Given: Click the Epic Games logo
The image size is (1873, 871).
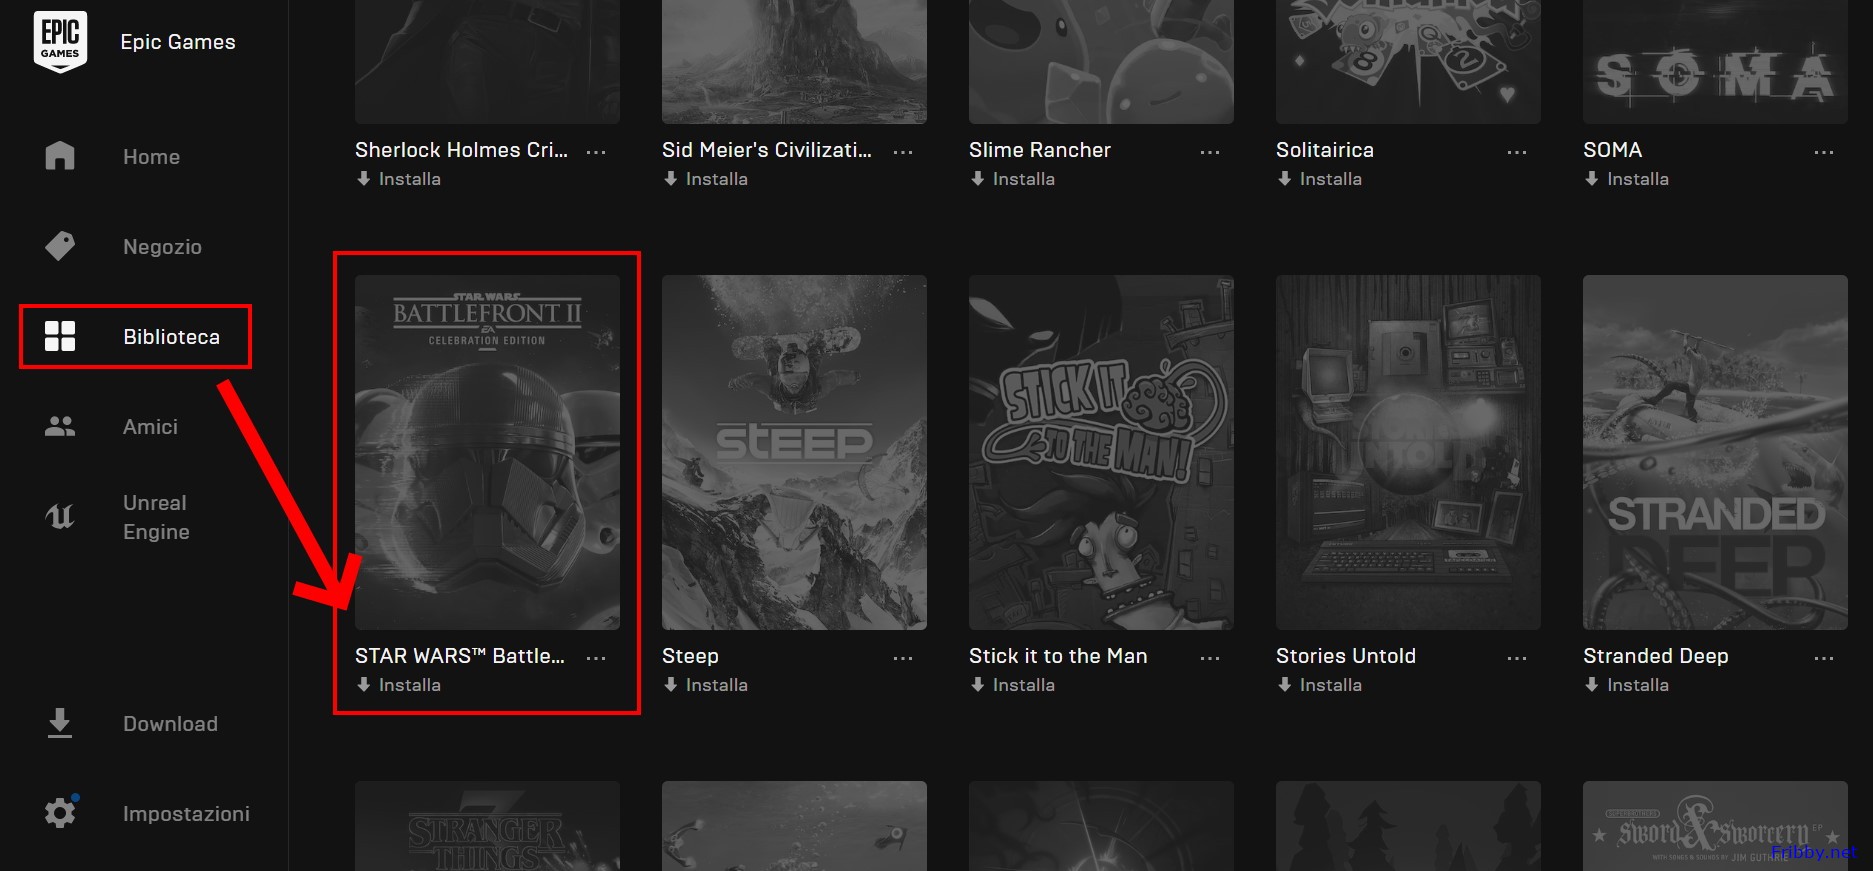Looking at the screenshot, I should (x=60, y=42).
